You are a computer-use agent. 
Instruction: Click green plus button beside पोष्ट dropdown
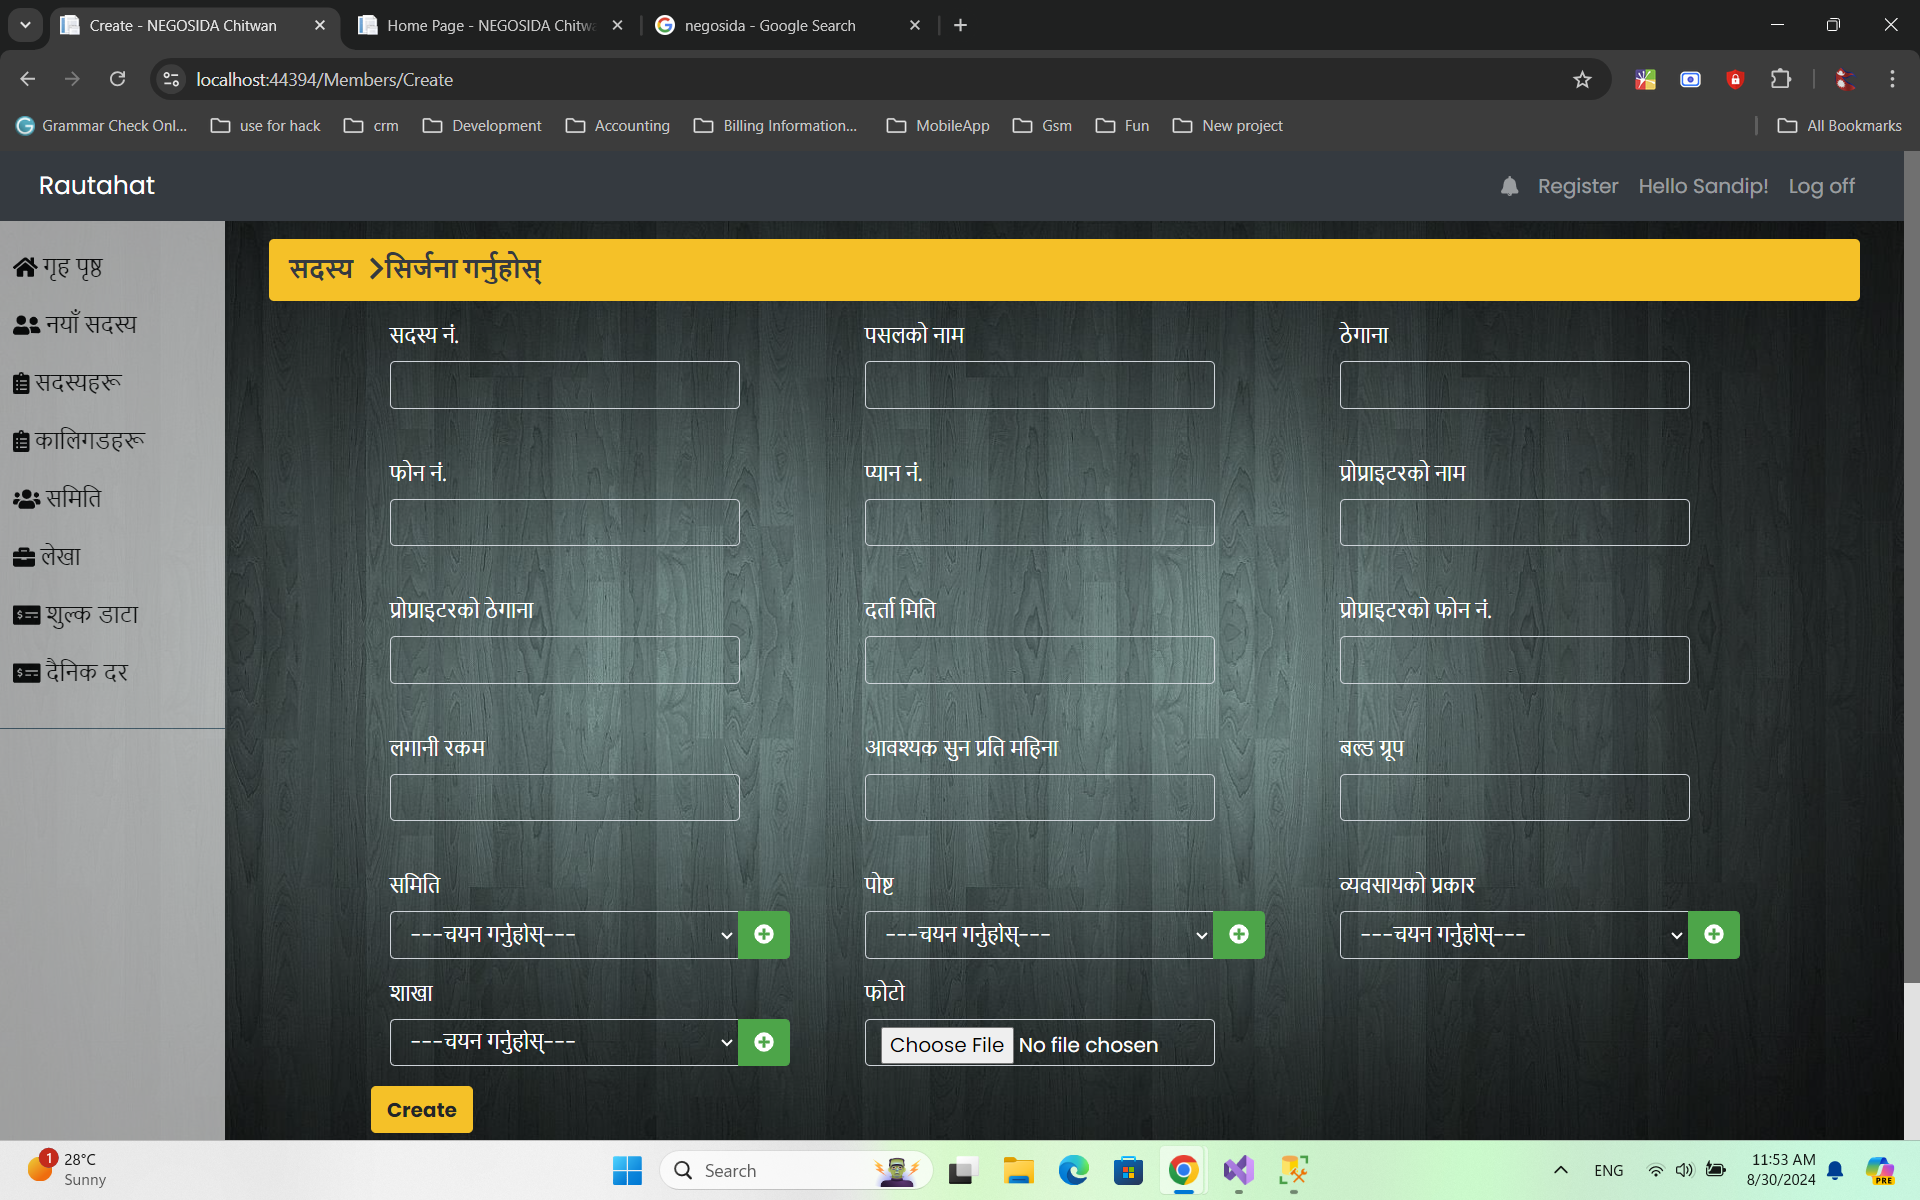pyautogui.click(x=1239, y=934)
